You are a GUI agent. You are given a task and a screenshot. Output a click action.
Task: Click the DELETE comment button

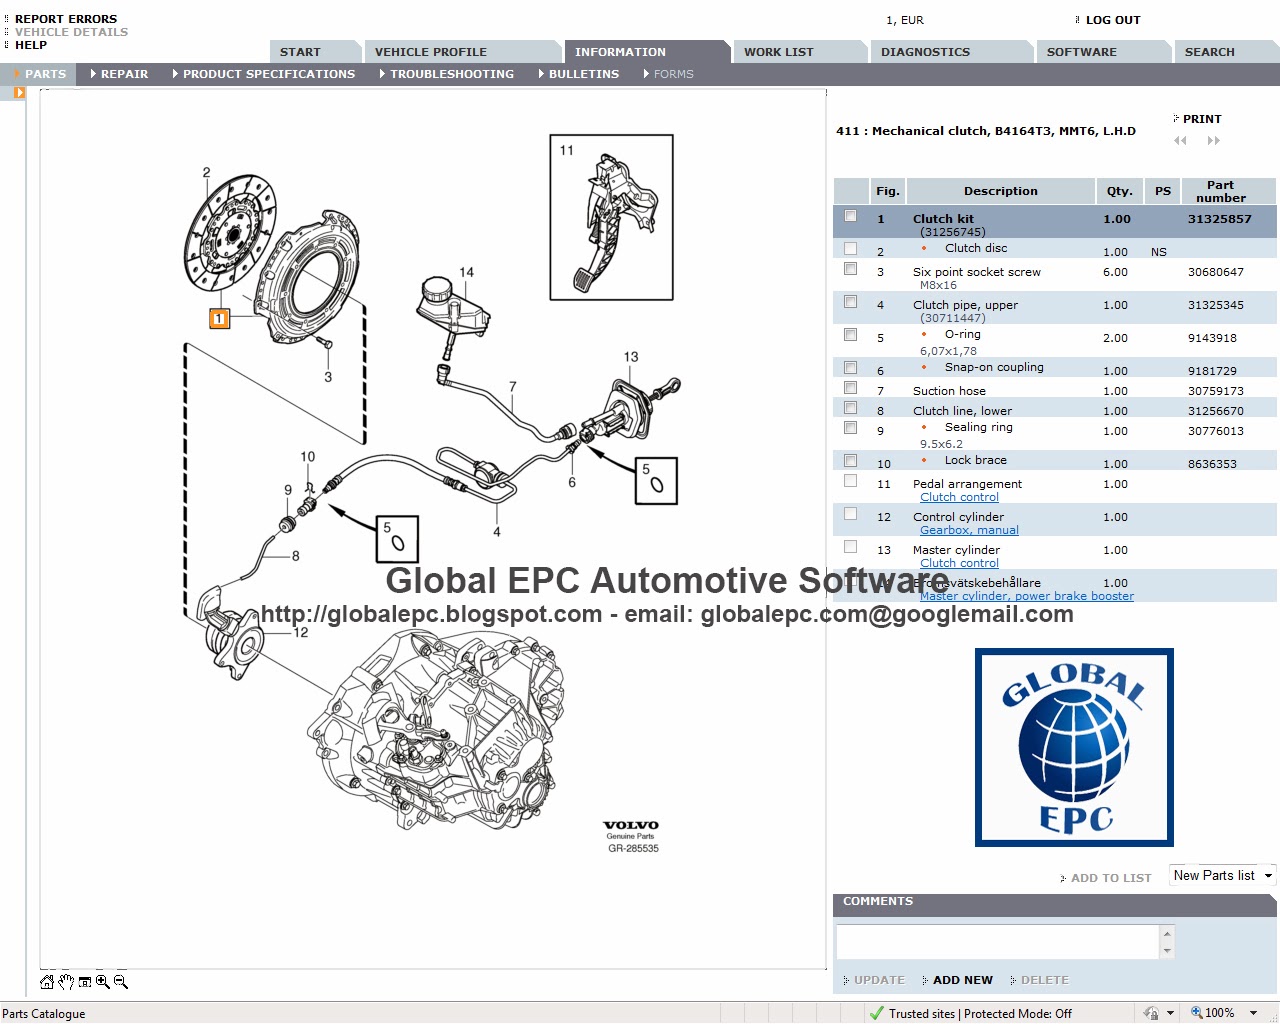(1044, 980)
